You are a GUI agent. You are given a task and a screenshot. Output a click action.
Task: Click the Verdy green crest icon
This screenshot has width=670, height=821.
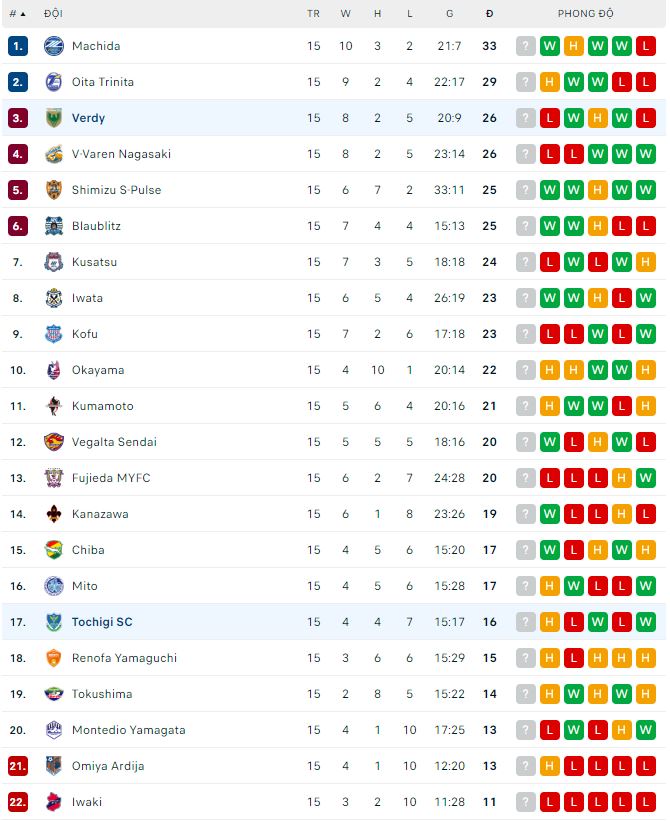(53, 118)
